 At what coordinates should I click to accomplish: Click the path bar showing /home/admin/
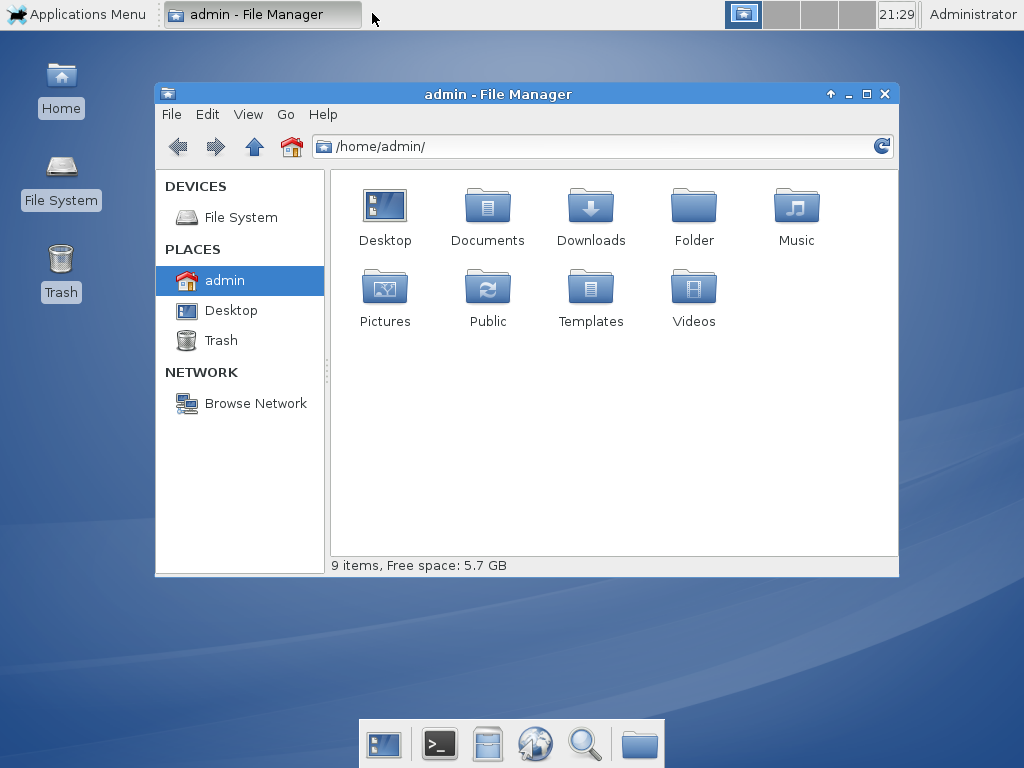point(600,146)
